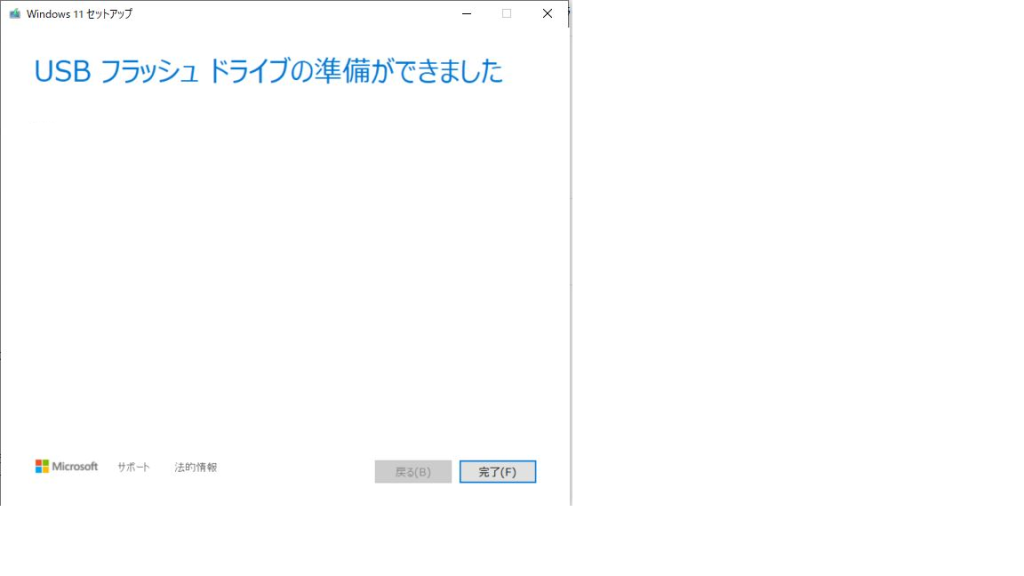Viewport: 1024px width, 576px height.
Task: Click the "Windows 11 セットアップ" title text
Action: click(x=79, y=14)
